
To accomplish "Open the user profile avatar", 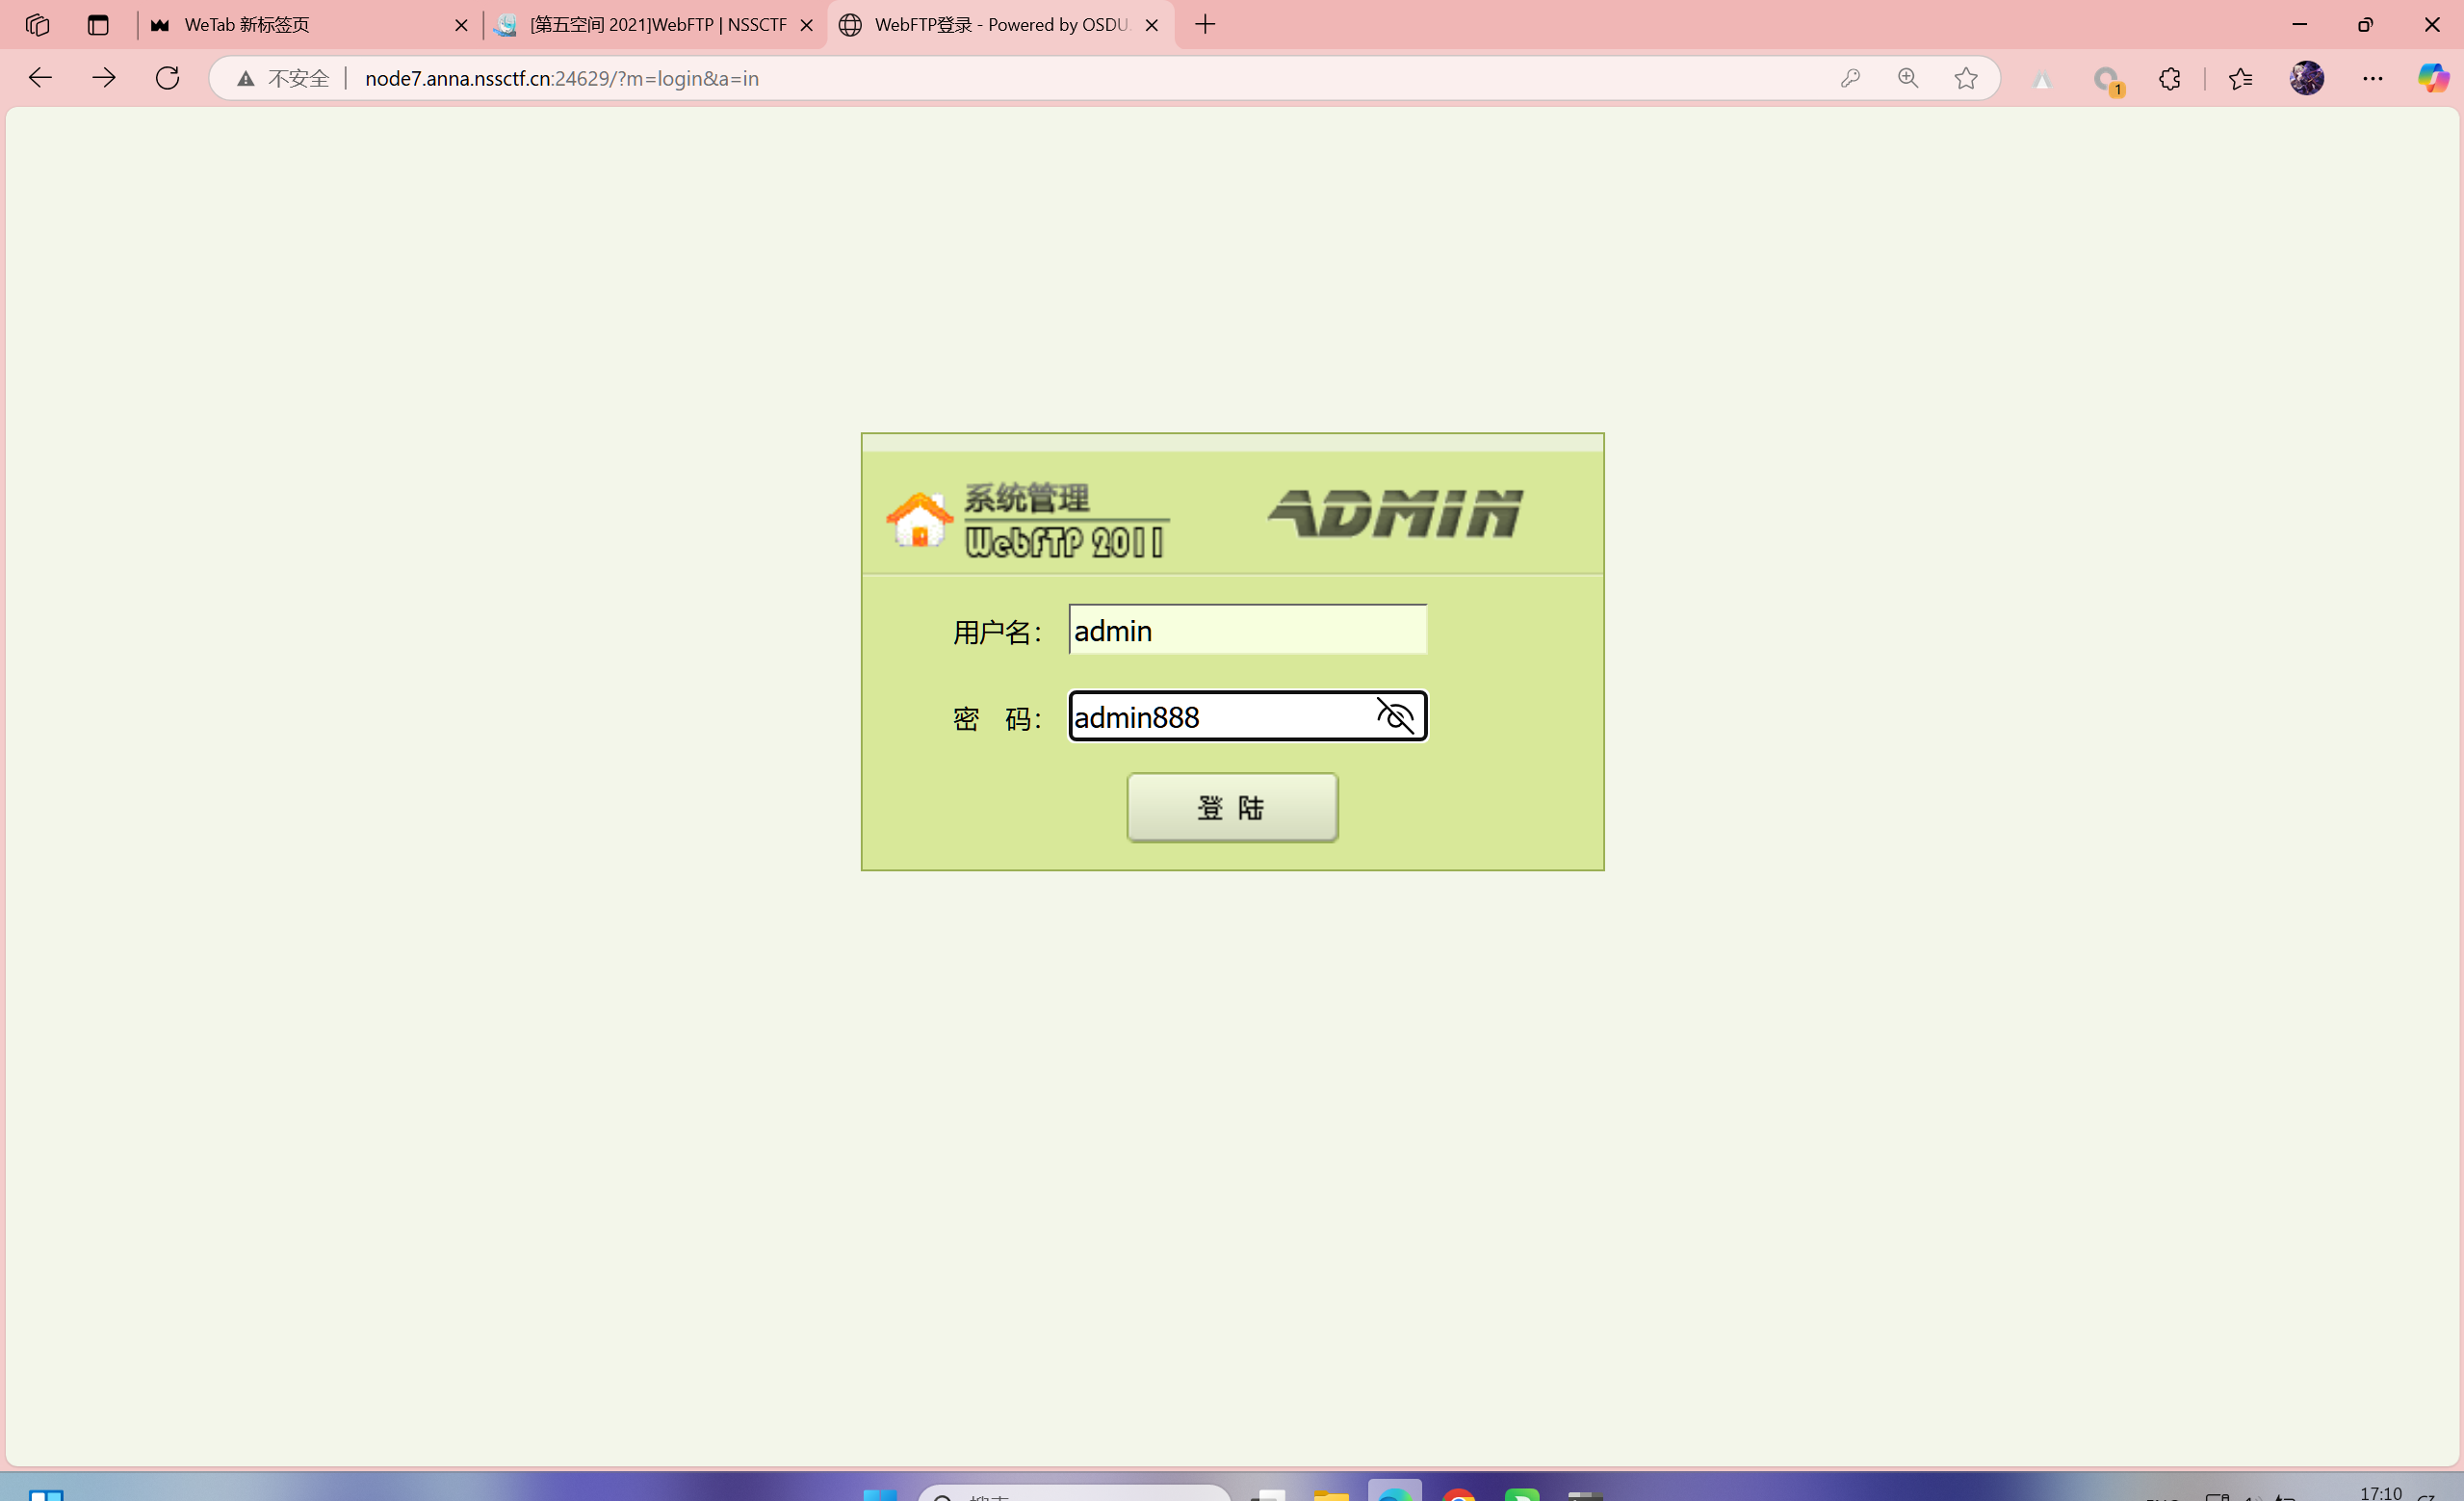I will [x=2307, y=78].
